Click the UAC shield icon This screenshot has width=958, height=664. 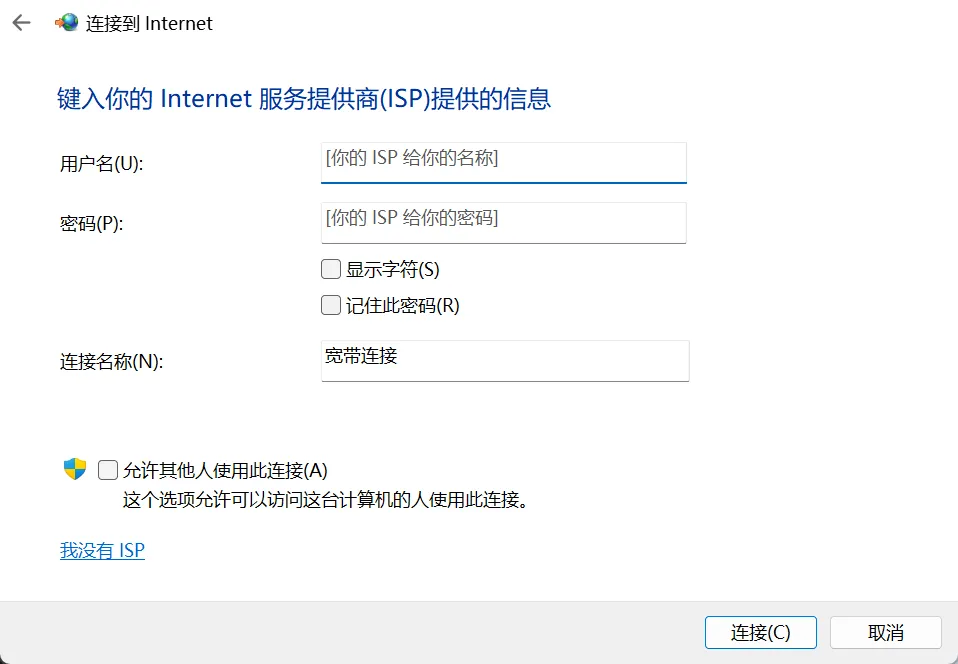click(74, 468)
